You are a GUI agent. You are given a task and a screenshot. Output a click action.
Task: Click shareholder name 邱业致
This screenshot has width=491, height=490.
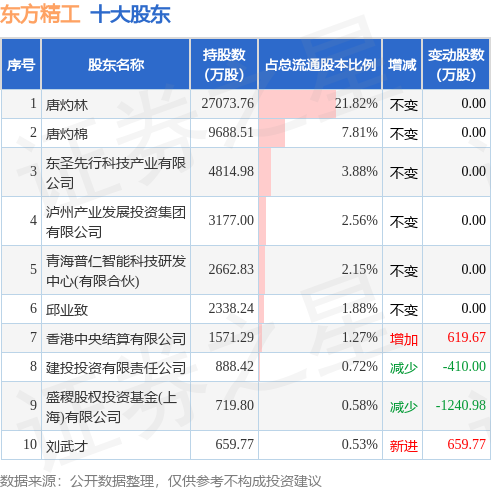click(x=67, y=310)
